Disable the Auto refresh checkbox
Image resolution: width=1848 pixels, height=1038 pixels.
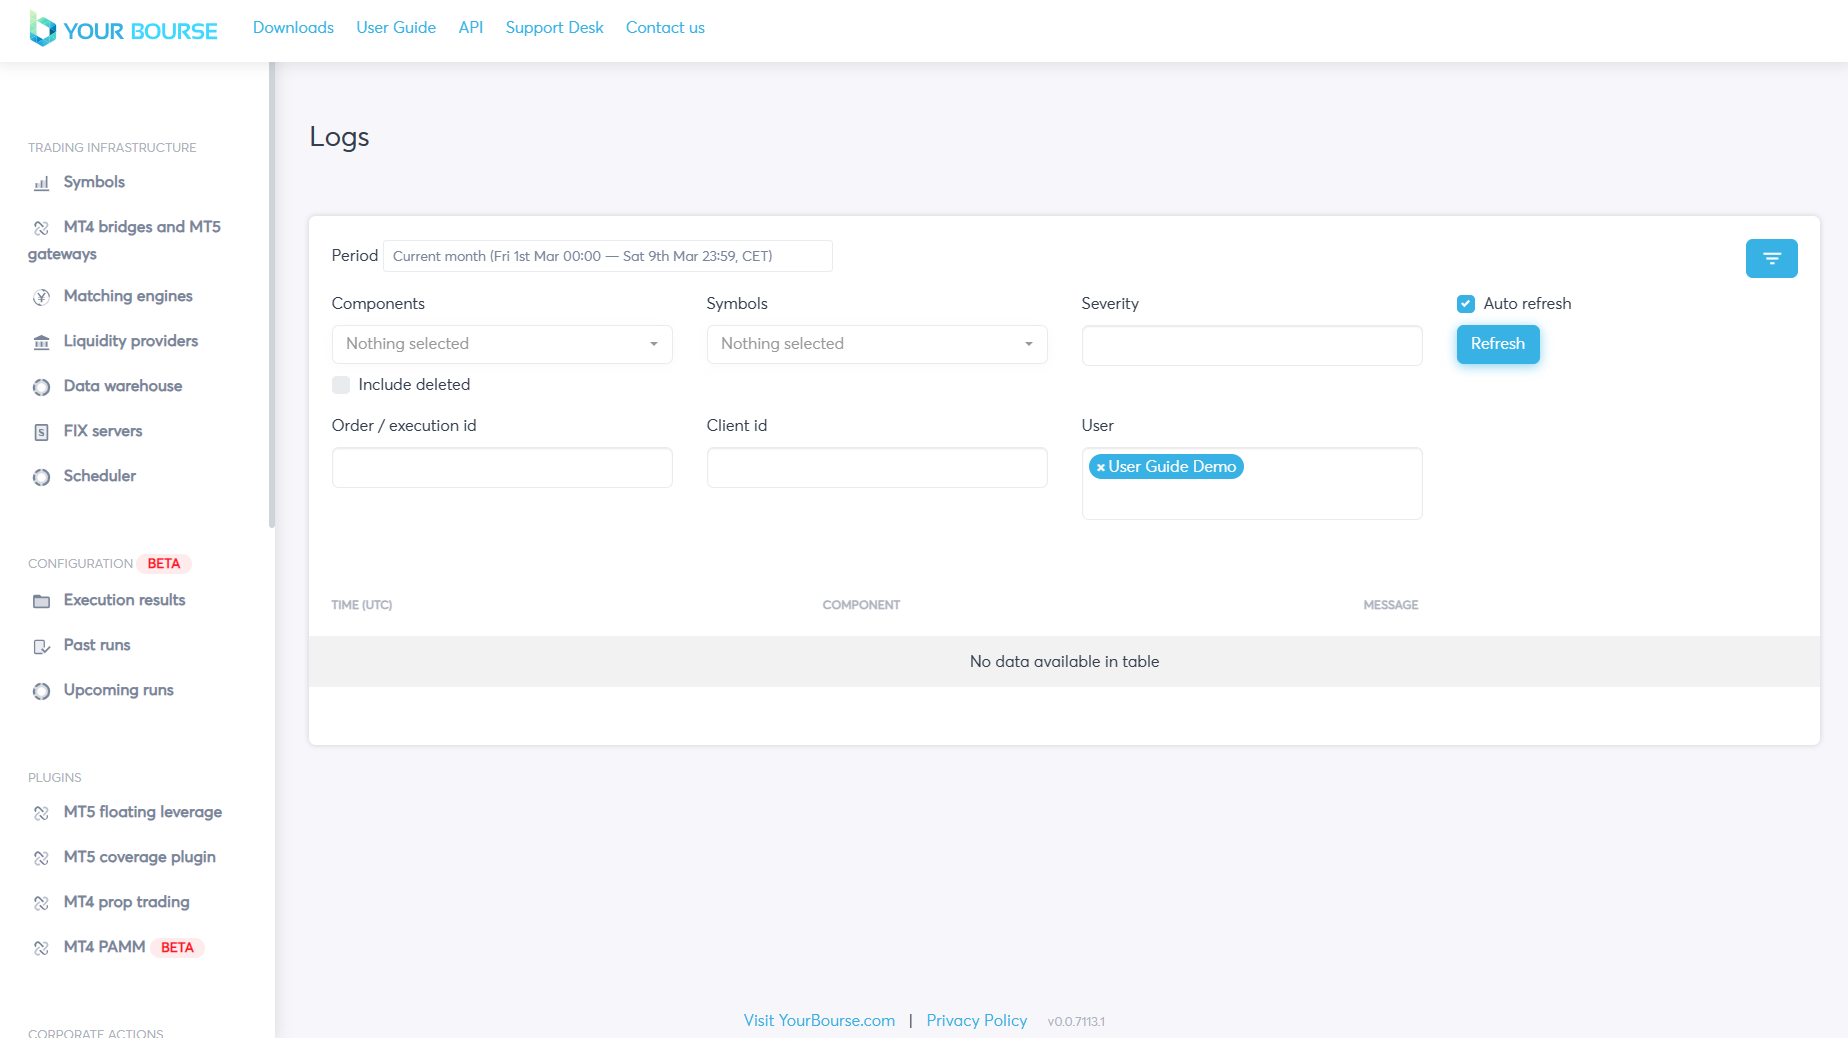coord(1466,304)
